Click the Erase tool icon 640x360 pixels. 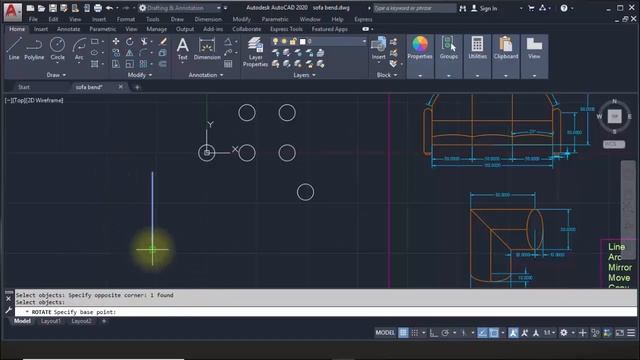163,42
